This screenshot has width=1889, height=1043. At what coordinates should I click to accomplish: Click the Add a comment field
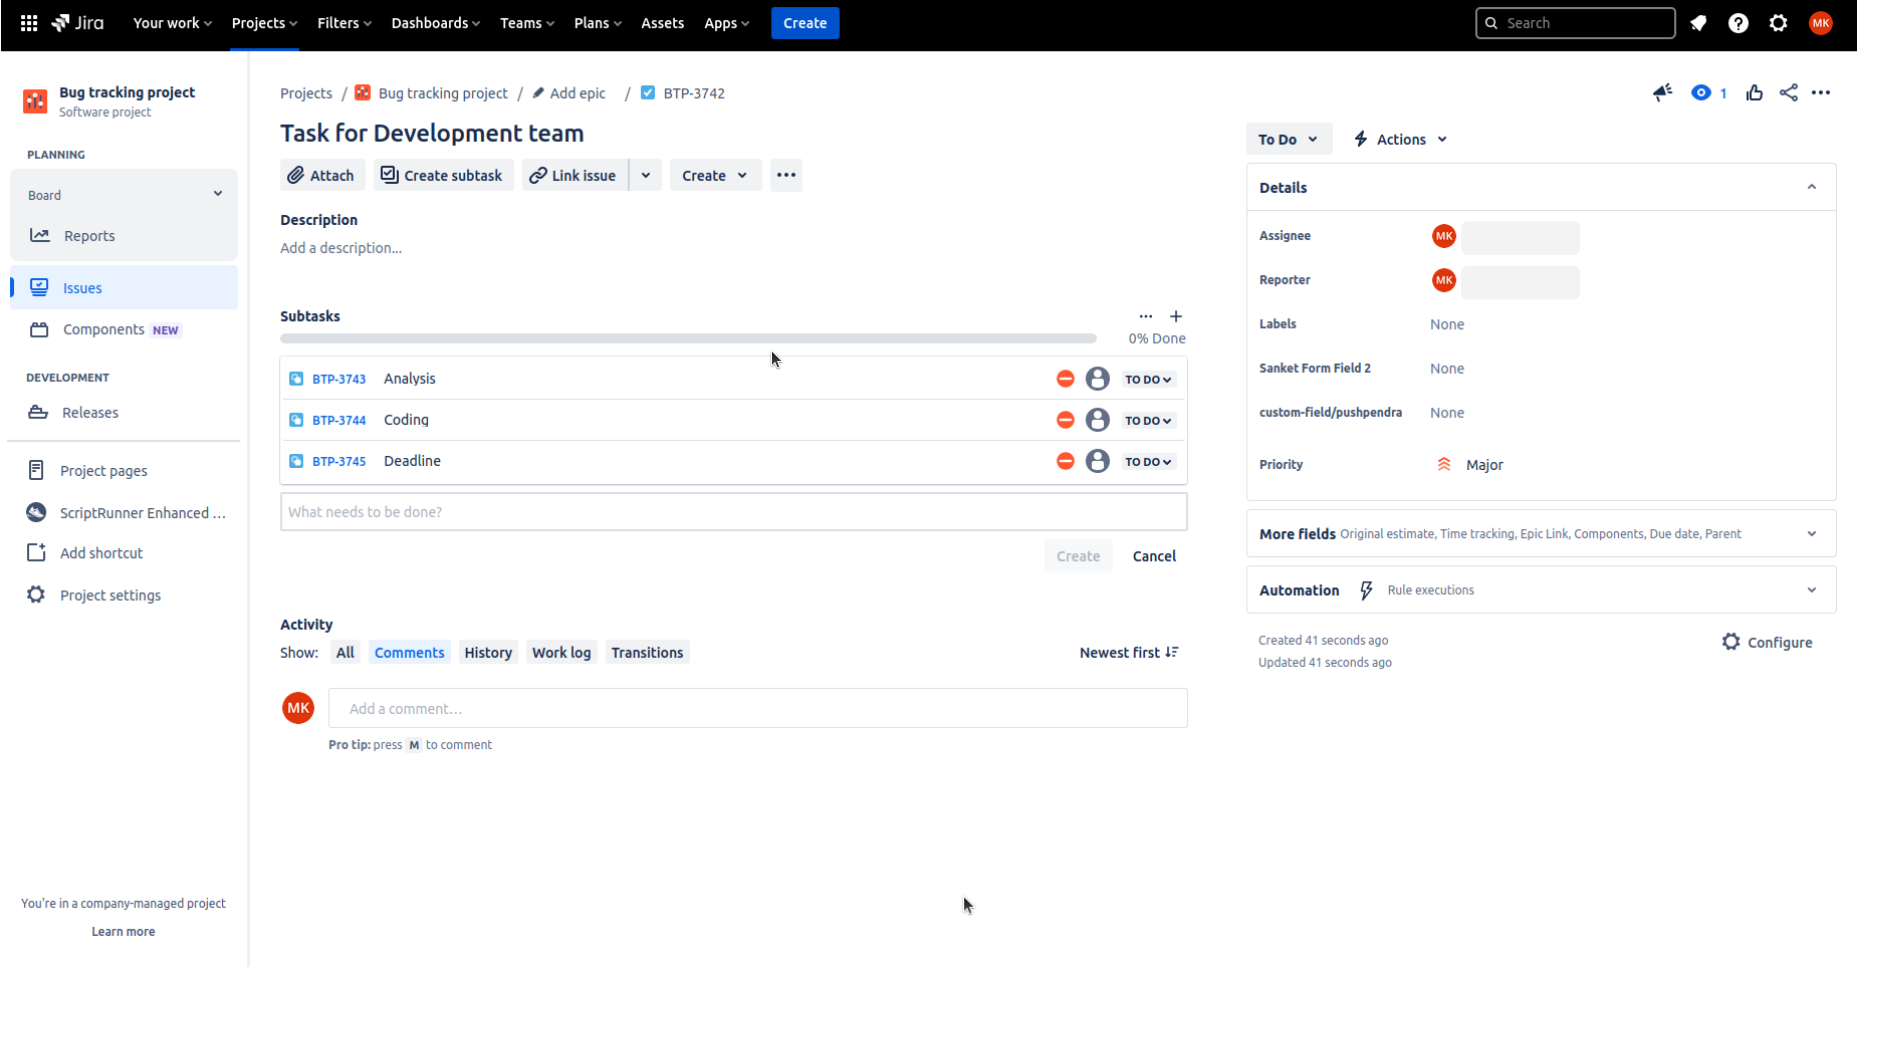[757, 708]
